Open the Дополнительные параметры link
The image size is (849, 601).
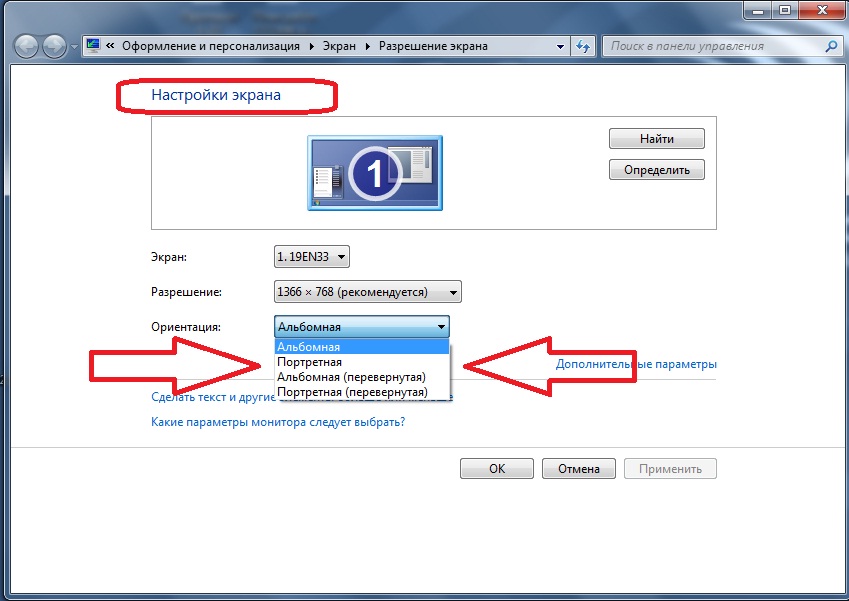(636, 364)
